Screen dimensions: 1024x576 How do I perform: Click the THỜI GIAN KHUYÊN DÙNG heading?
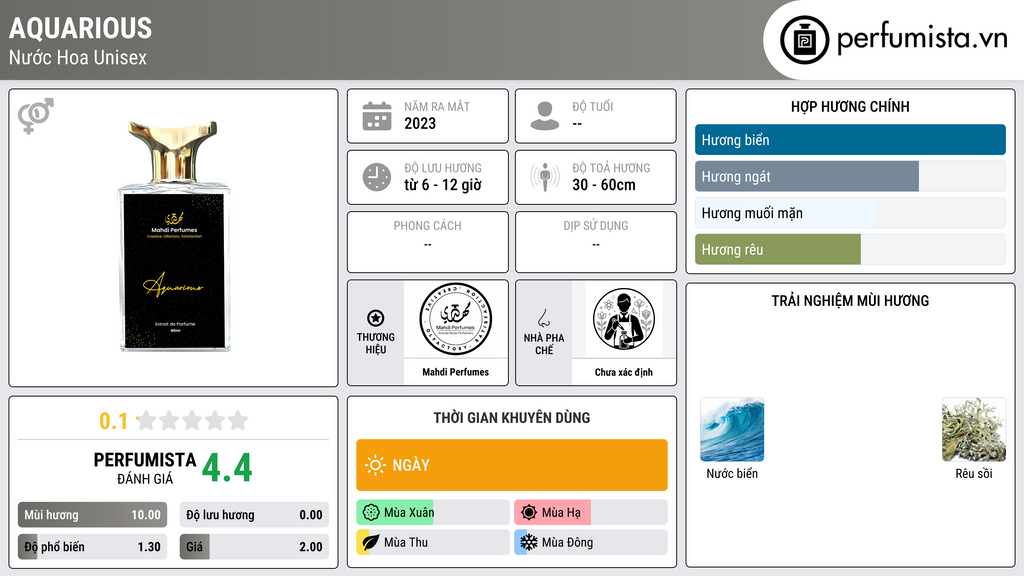[x=512, y=418]
